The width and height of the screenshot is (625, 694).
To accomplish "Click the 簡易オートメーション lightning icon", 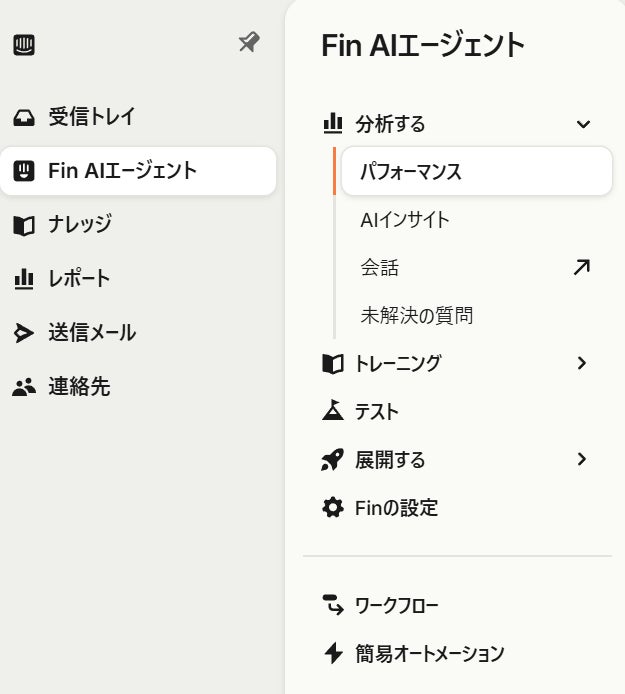I will point(332,654).
